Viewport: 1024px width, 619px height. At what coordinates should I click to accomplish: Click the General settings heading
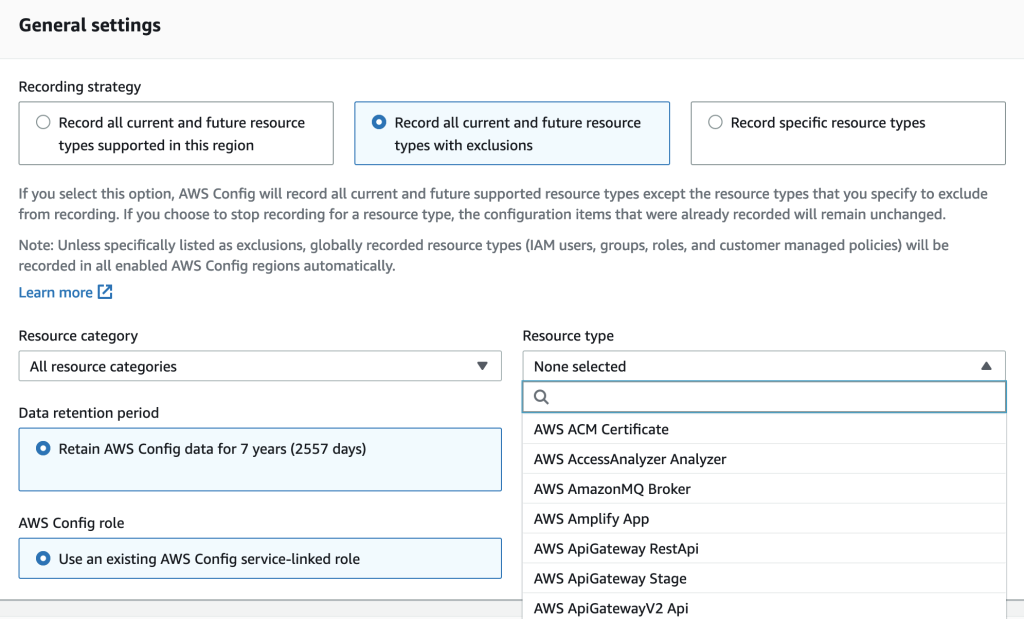pos(90,25)
